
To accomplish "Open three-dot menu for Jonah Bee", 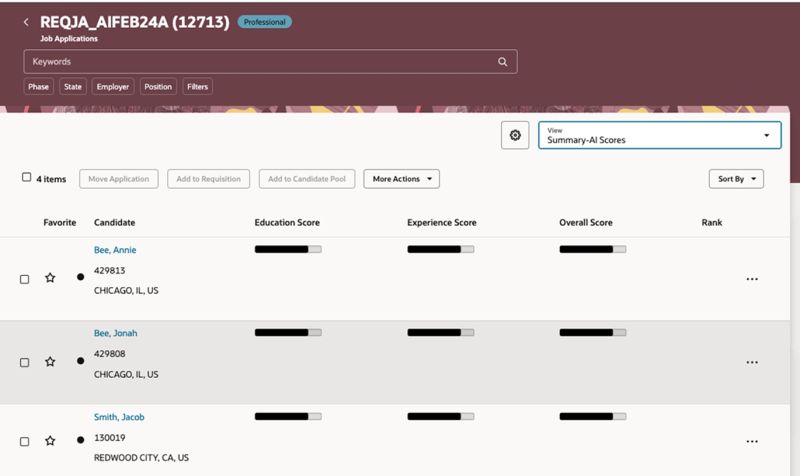I will click(x=752, y=362).
